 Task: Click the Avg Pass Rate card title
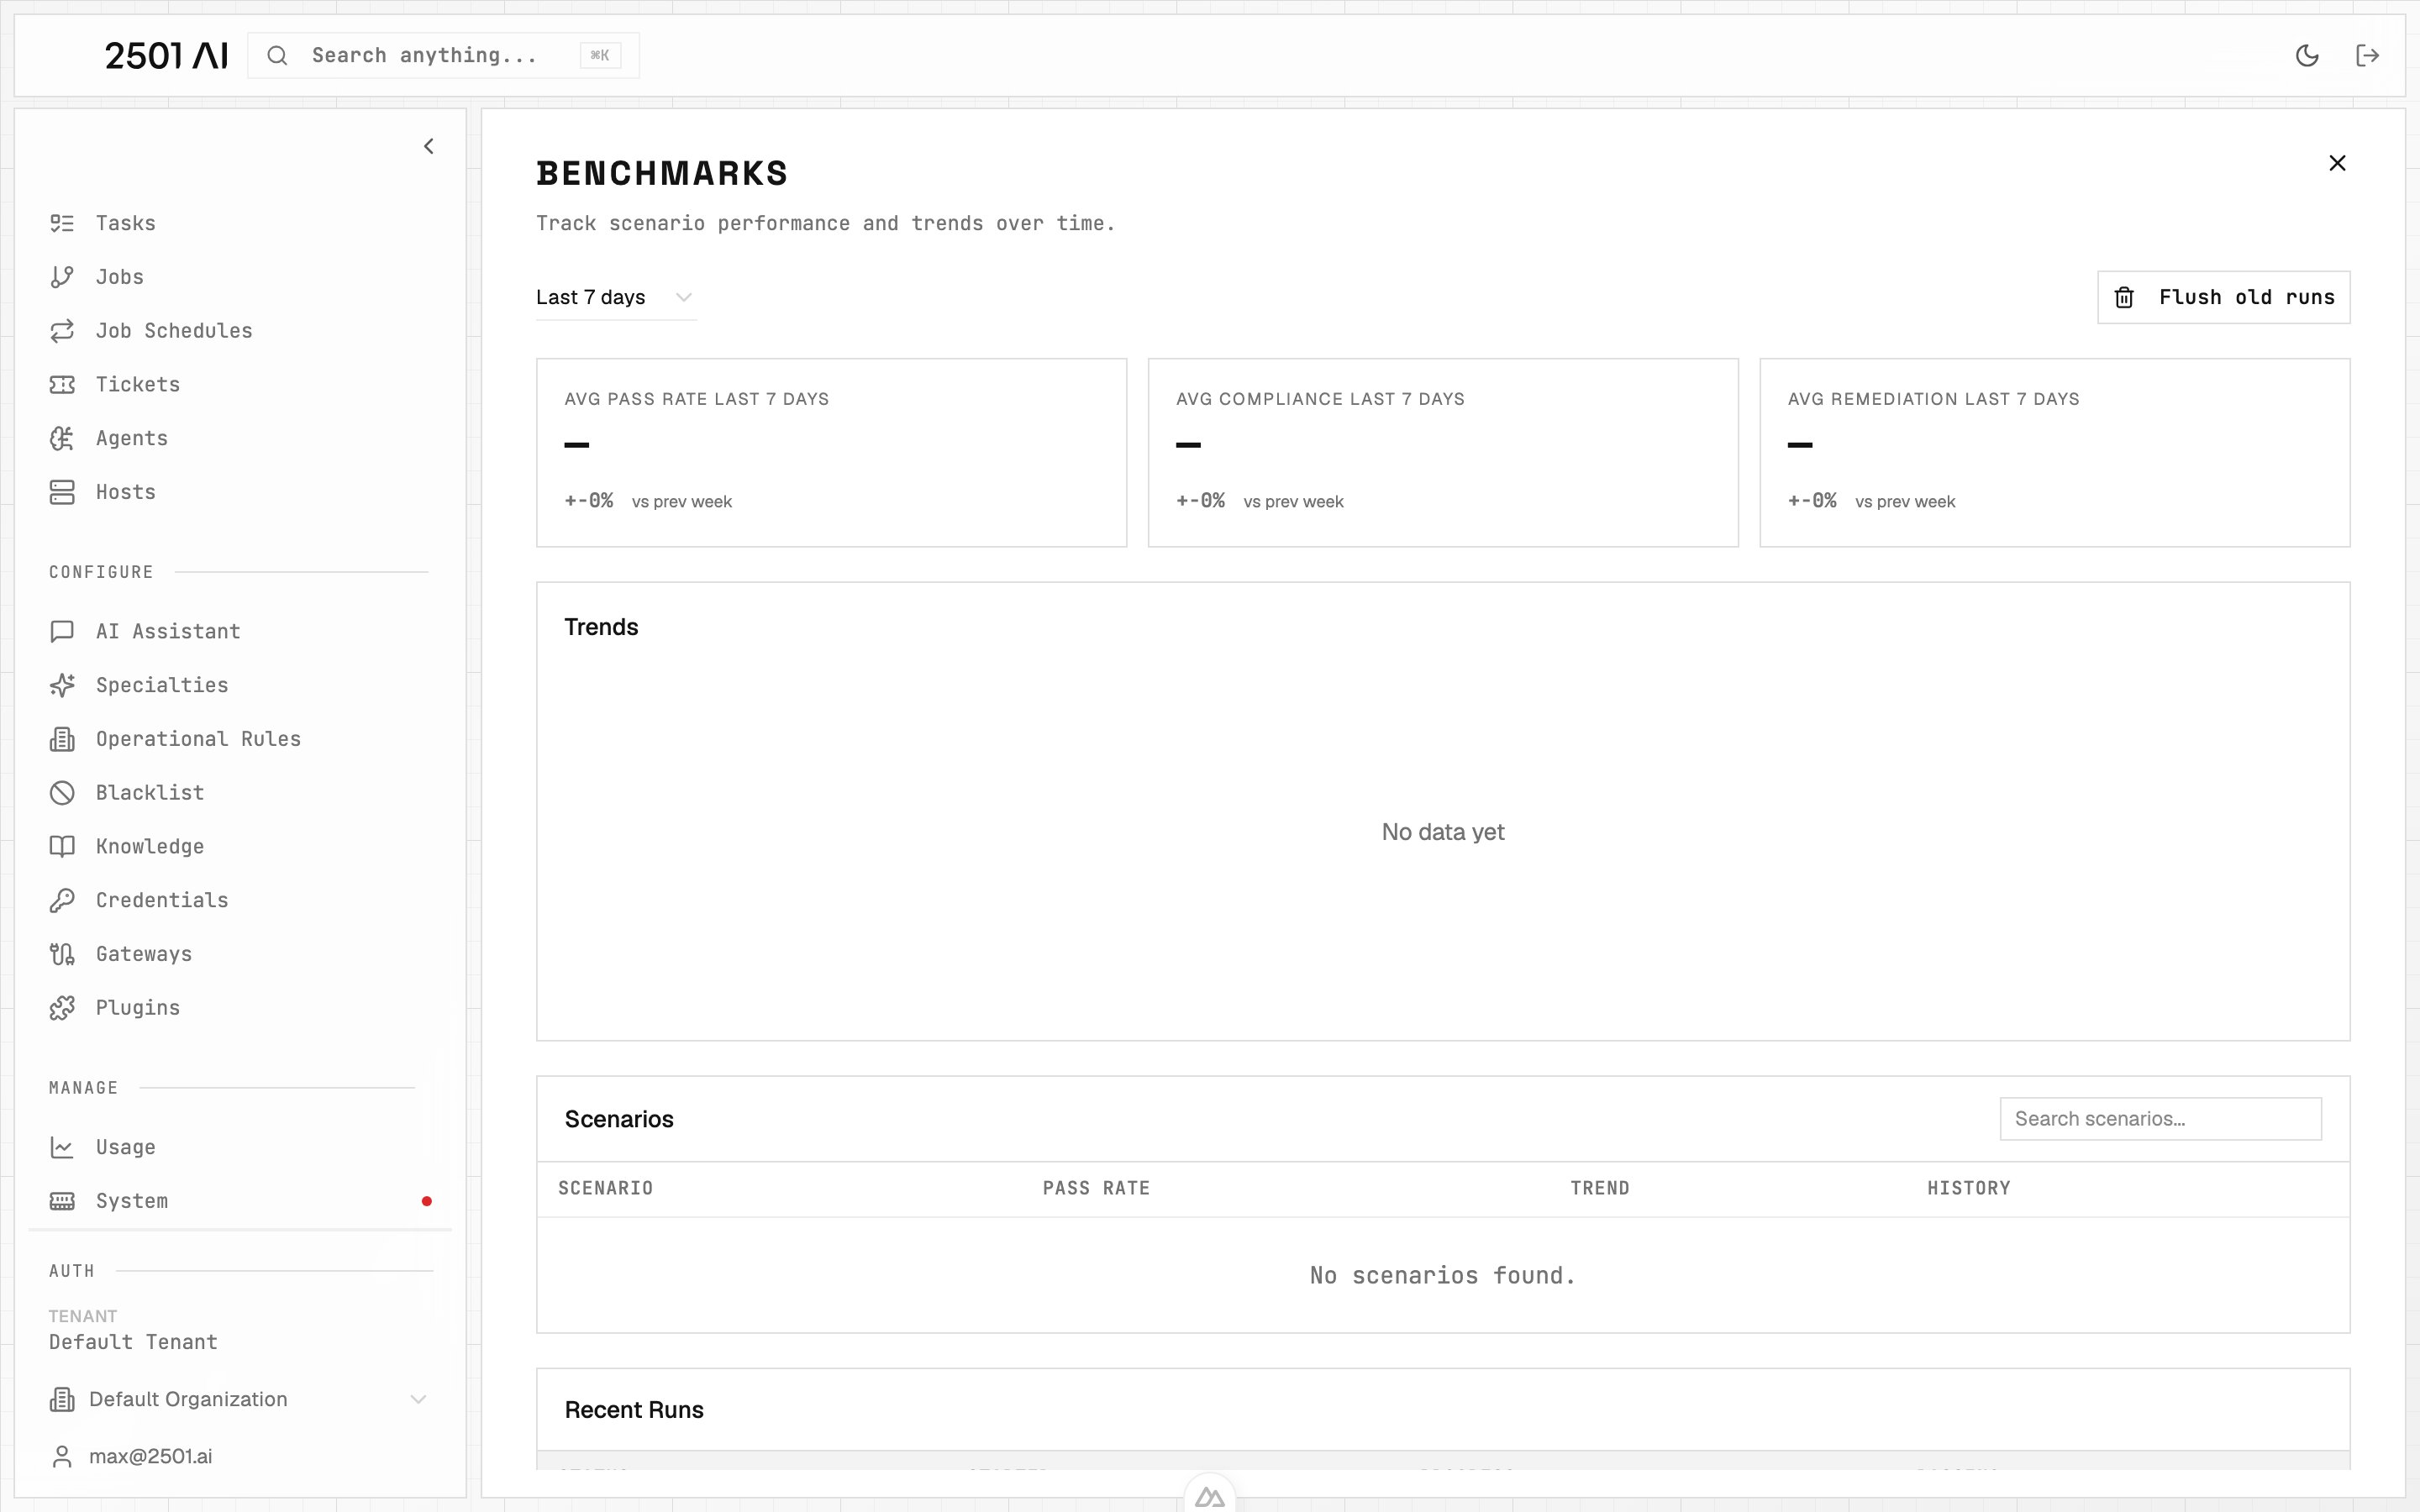pyautogui.click(x=696, y=399)
